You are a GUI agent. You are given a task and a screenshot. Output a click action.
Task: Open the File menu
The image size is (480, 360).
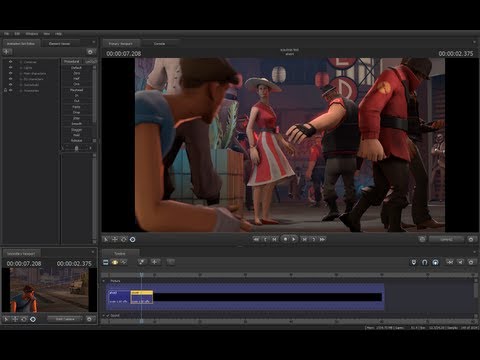7,34
